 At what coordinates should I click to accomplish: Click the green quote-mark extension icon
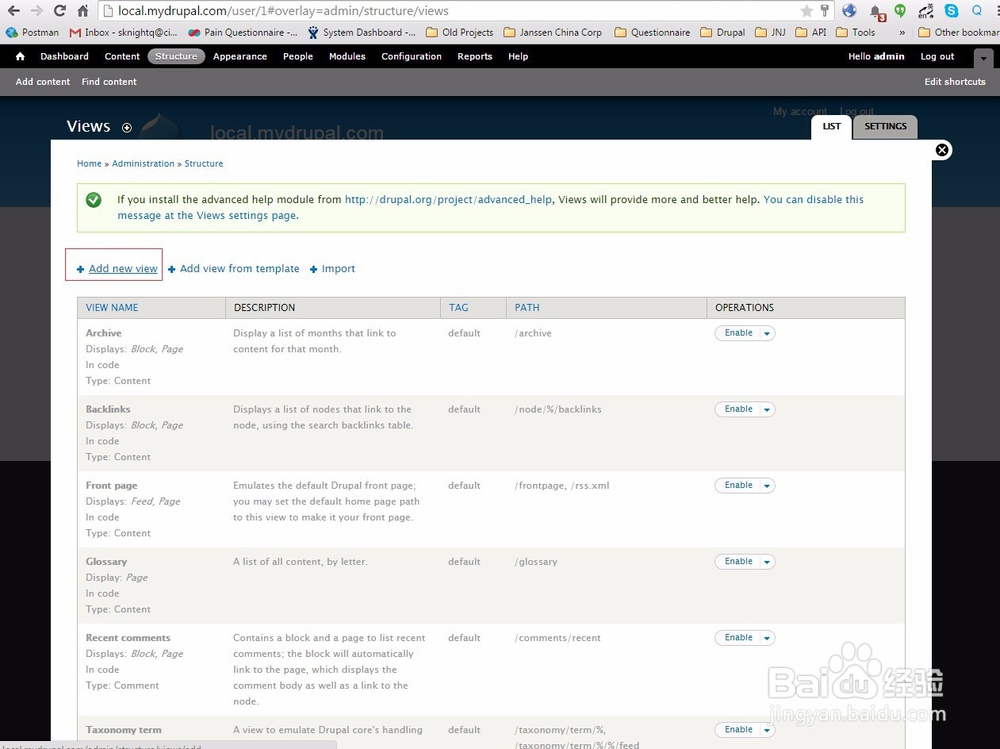900,11
